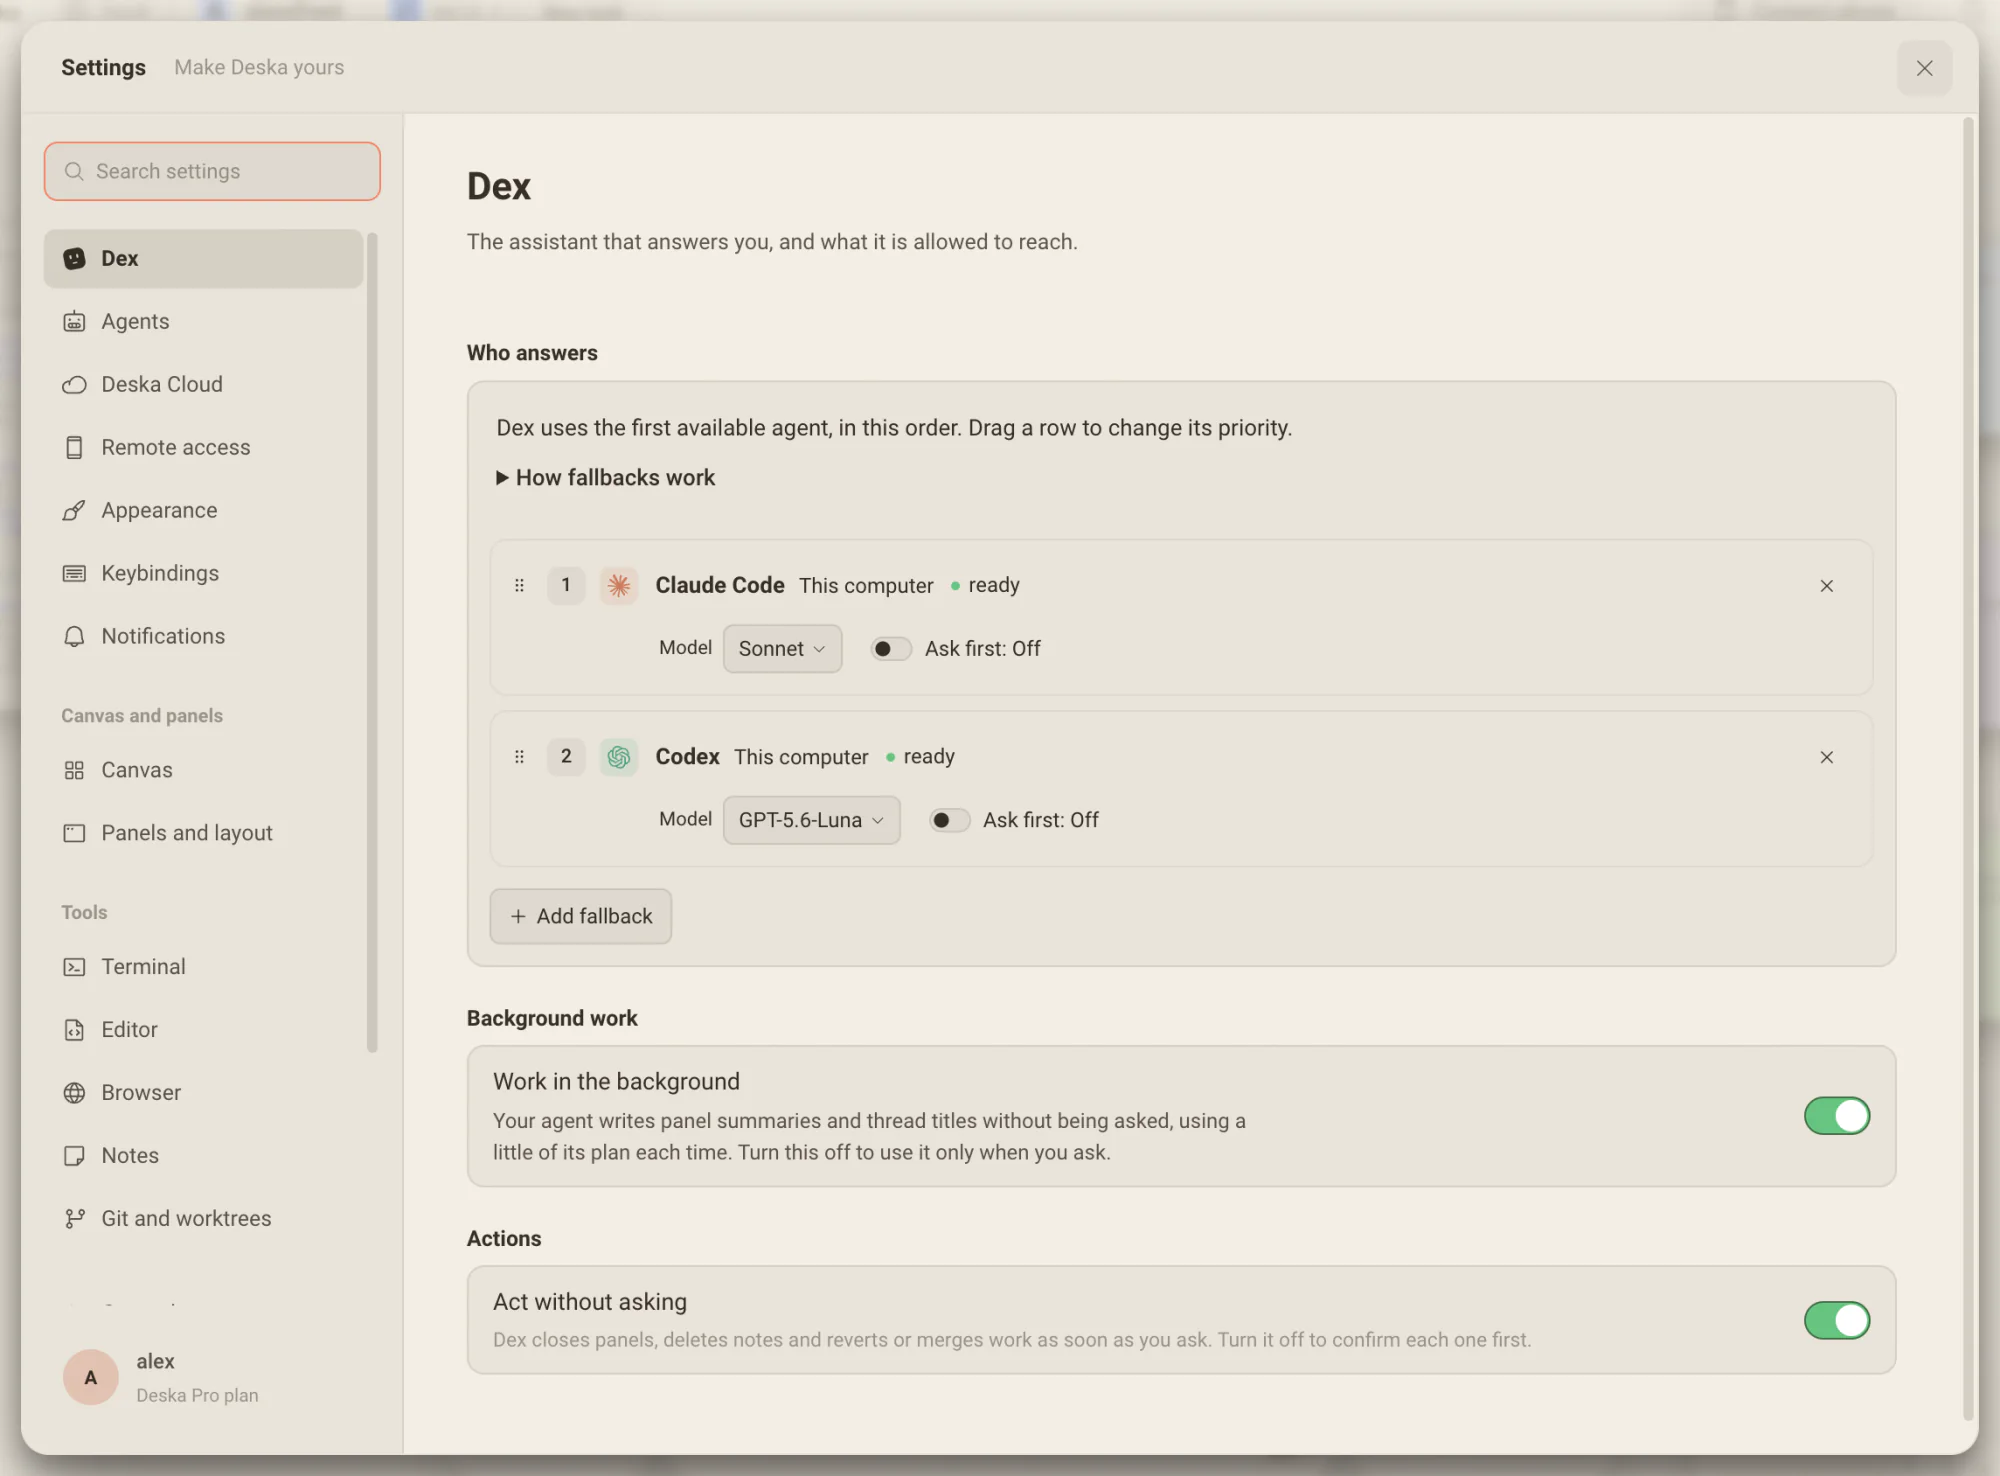This screenshot has height=1476, width=2000.
Task: Click the Panels and layout icon
Action: (x=74, y=834)
